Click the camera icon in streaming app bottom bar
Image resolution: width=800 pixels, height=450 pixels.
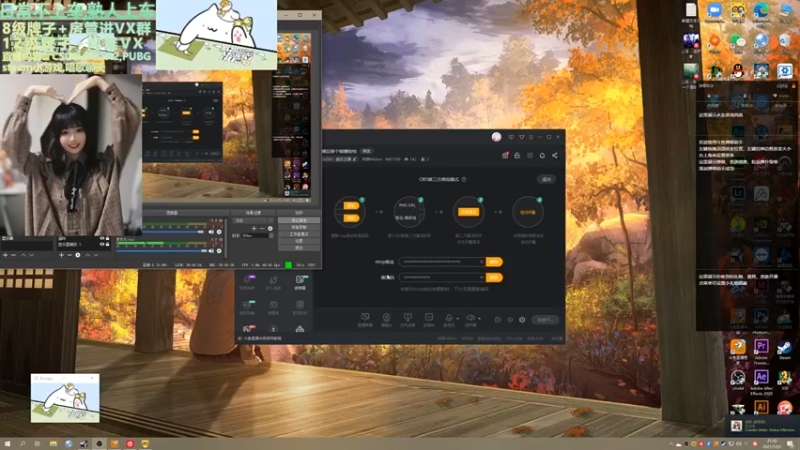tap(386, 317)
